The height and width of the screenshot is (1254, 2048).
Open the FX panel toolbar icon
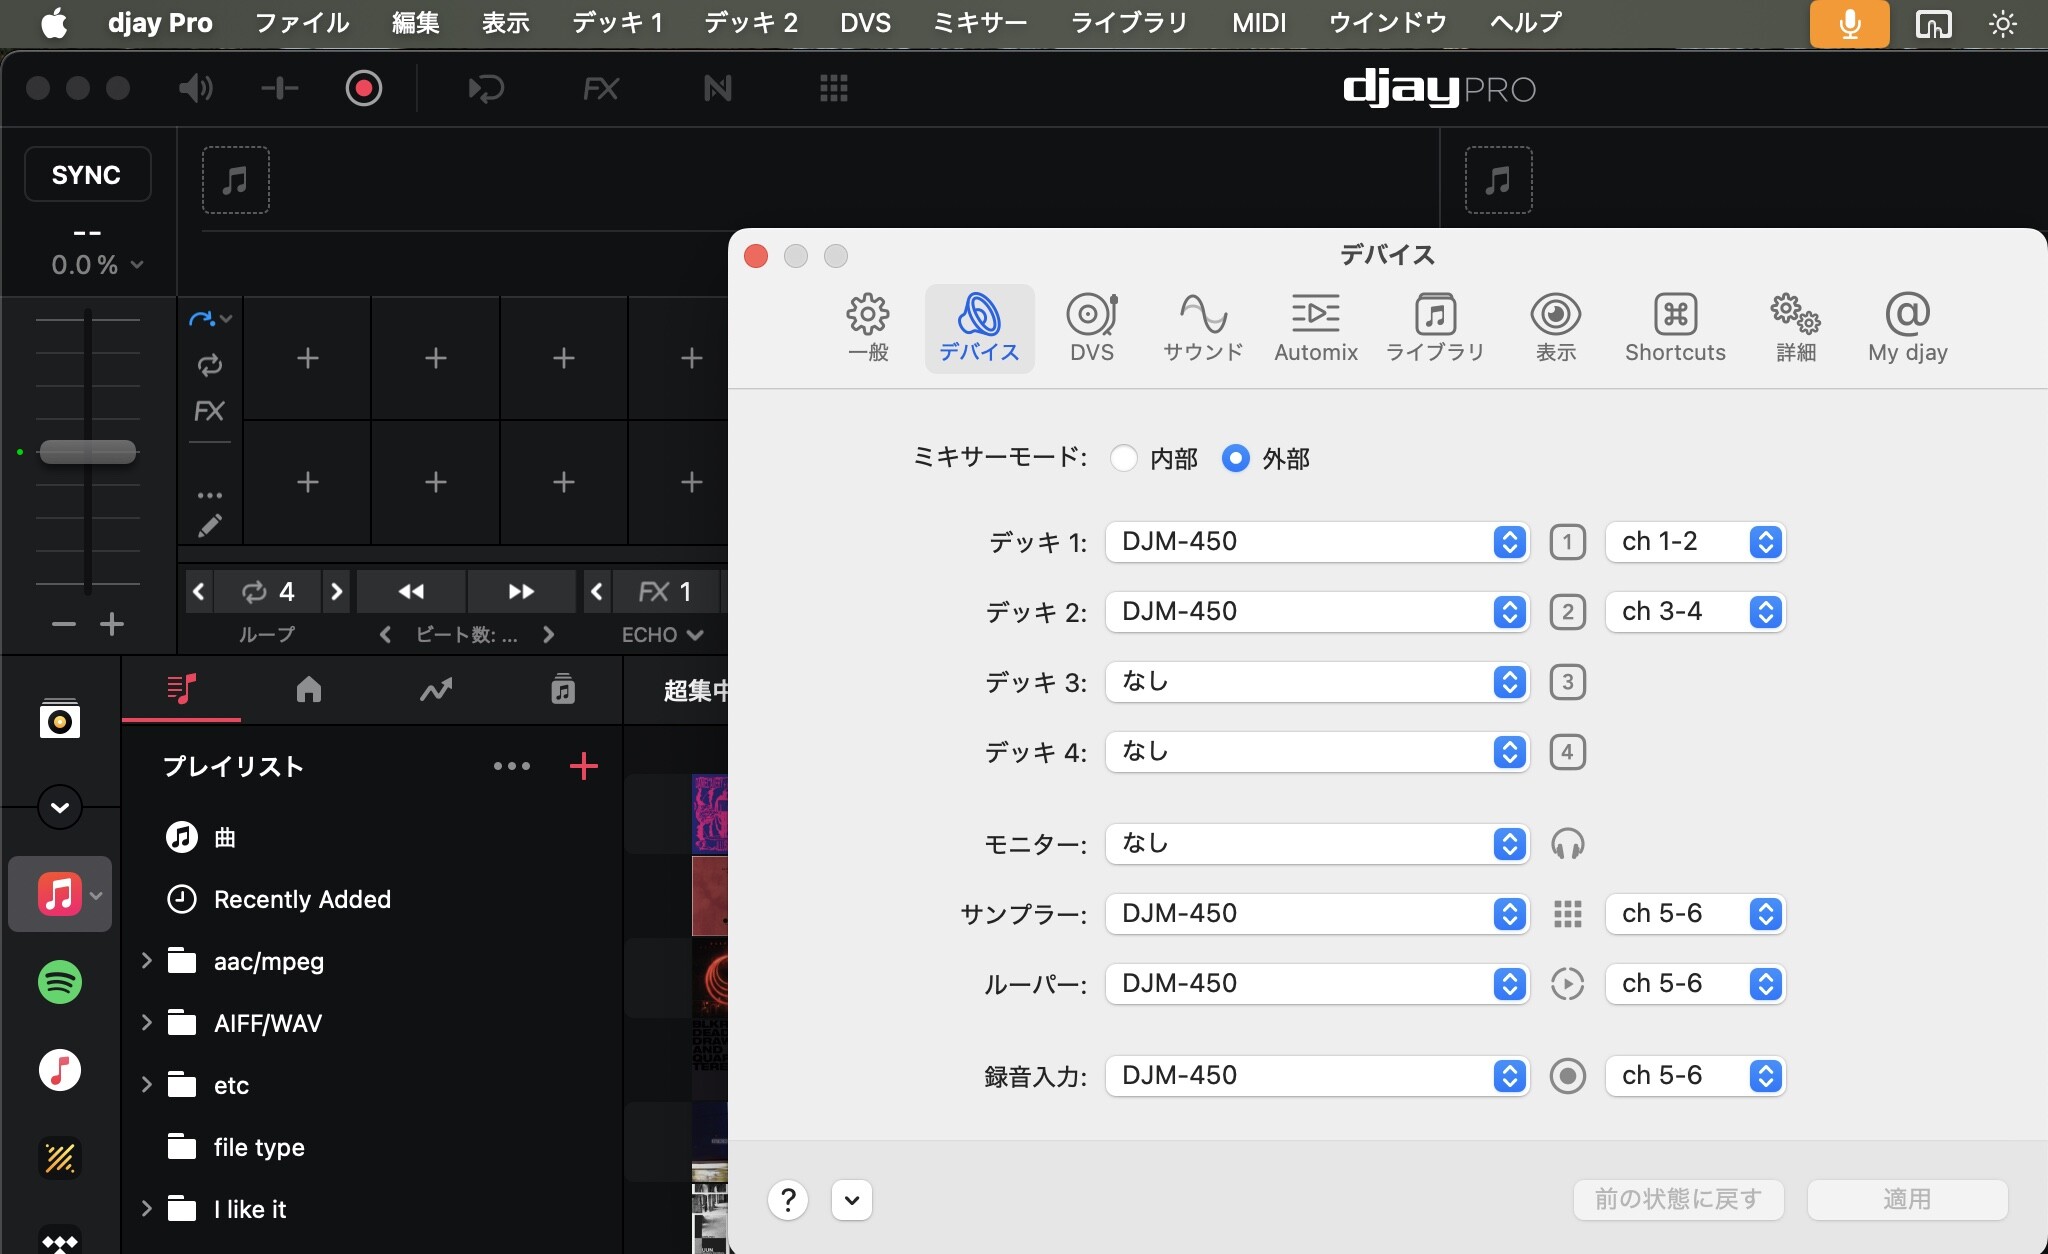click(600, 89)
